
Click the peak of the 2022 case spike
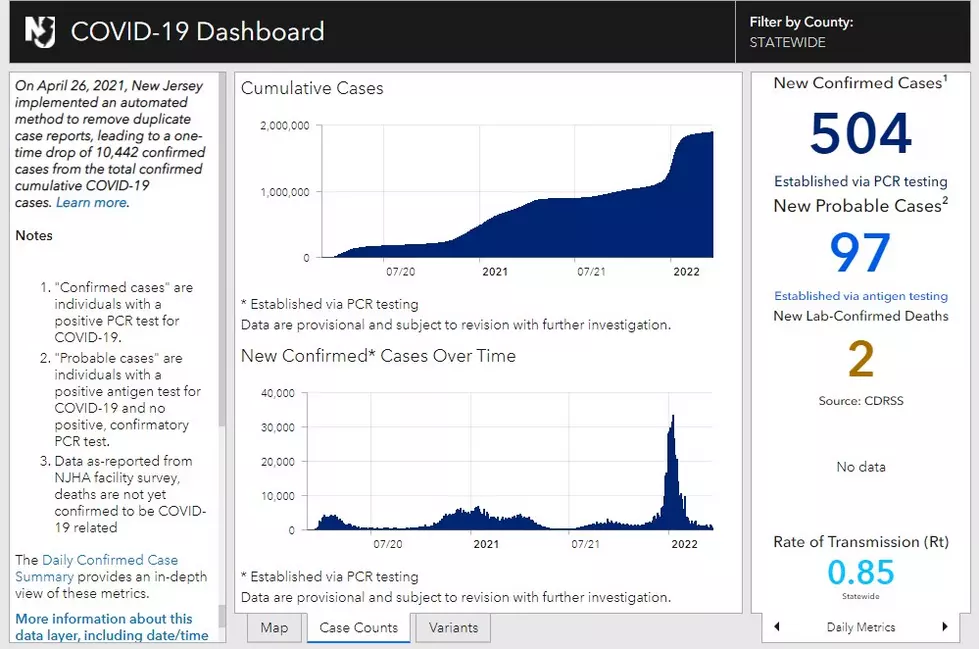tap(672, 417)
